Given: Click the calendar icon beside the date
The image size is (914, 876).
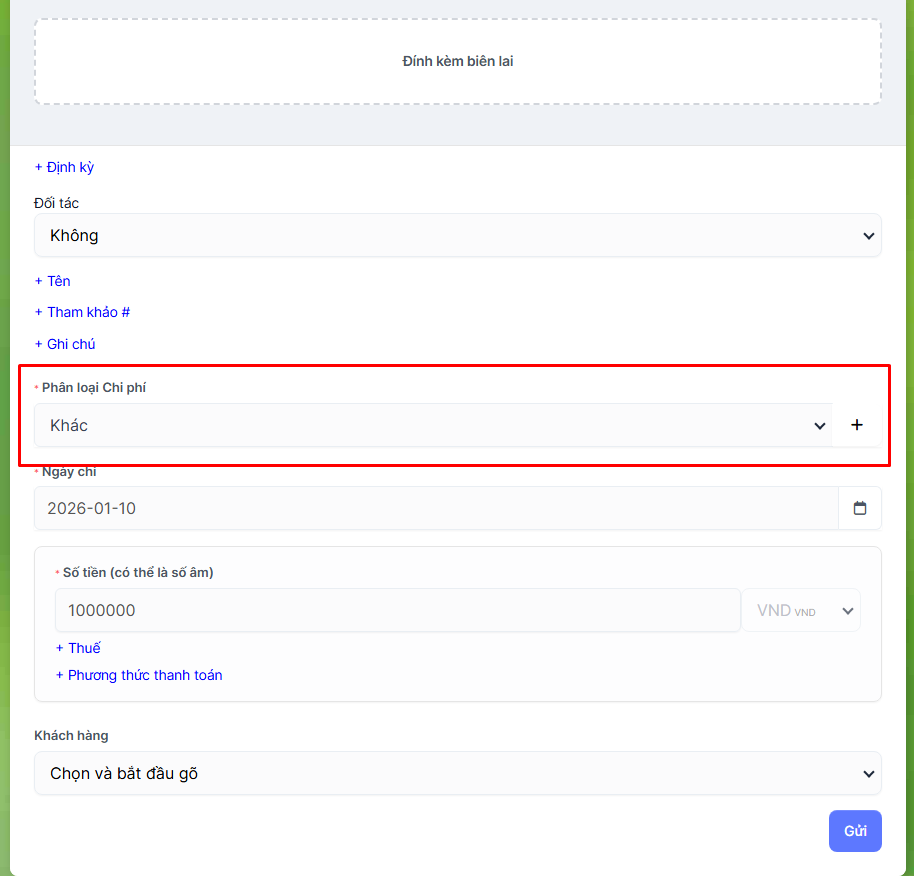Looking at the screenshot, I should click(859, 508).
